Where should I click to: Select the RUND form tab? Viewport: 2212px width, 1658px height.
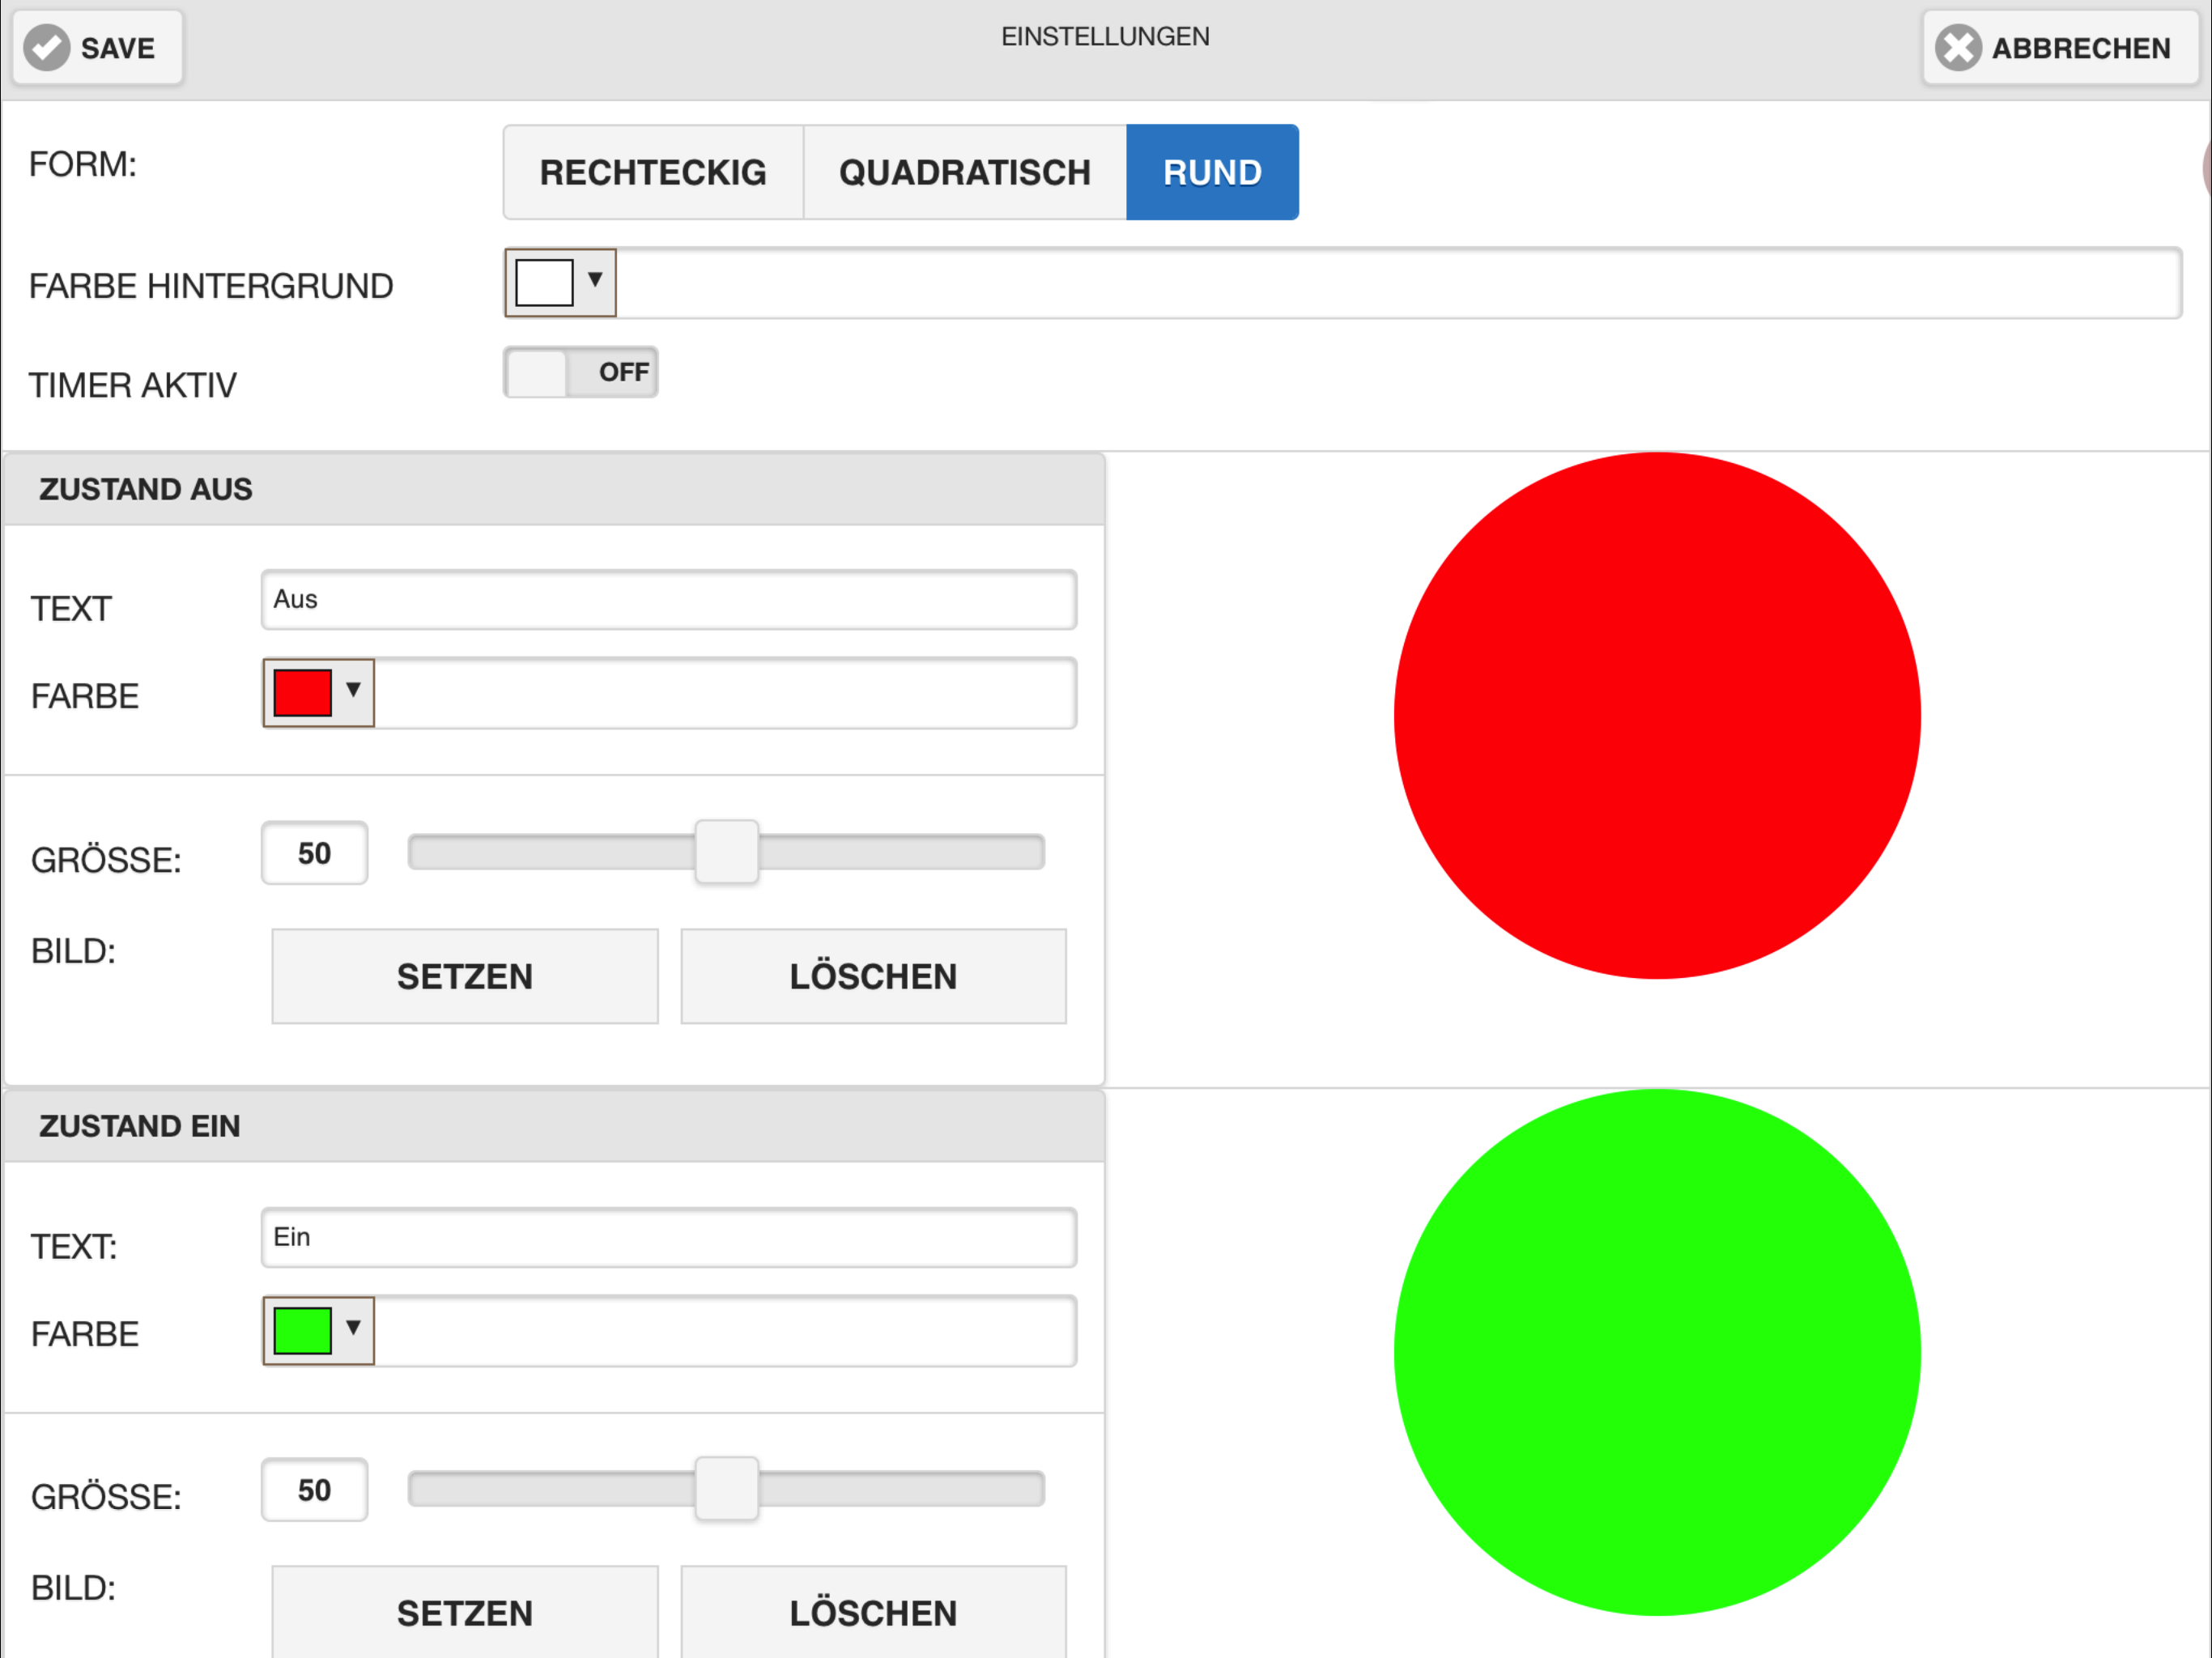click(x=1212, y=172)
